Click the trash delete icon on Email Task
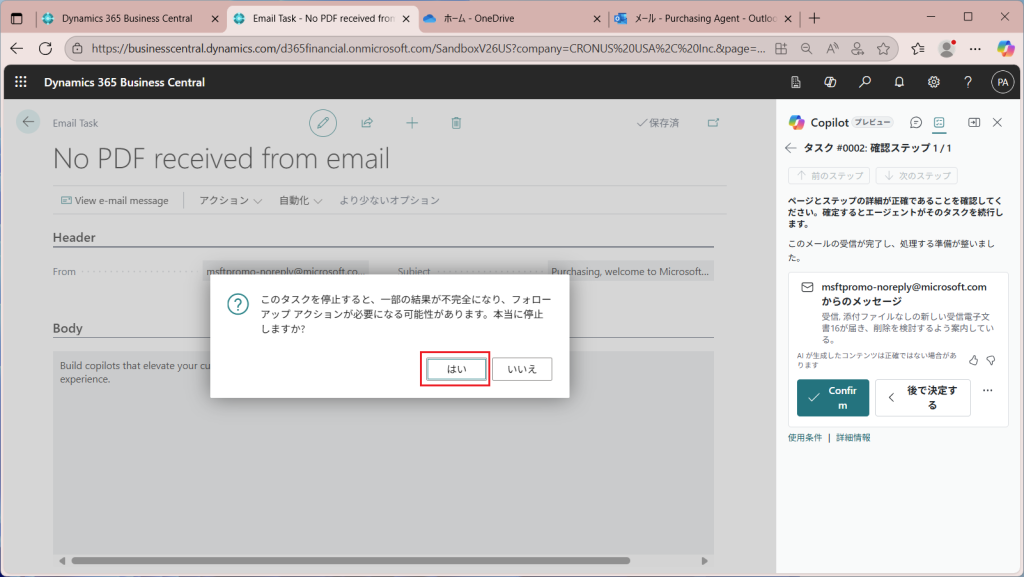Viewport: 1024px width, 577px height. (x=456, y=123)
